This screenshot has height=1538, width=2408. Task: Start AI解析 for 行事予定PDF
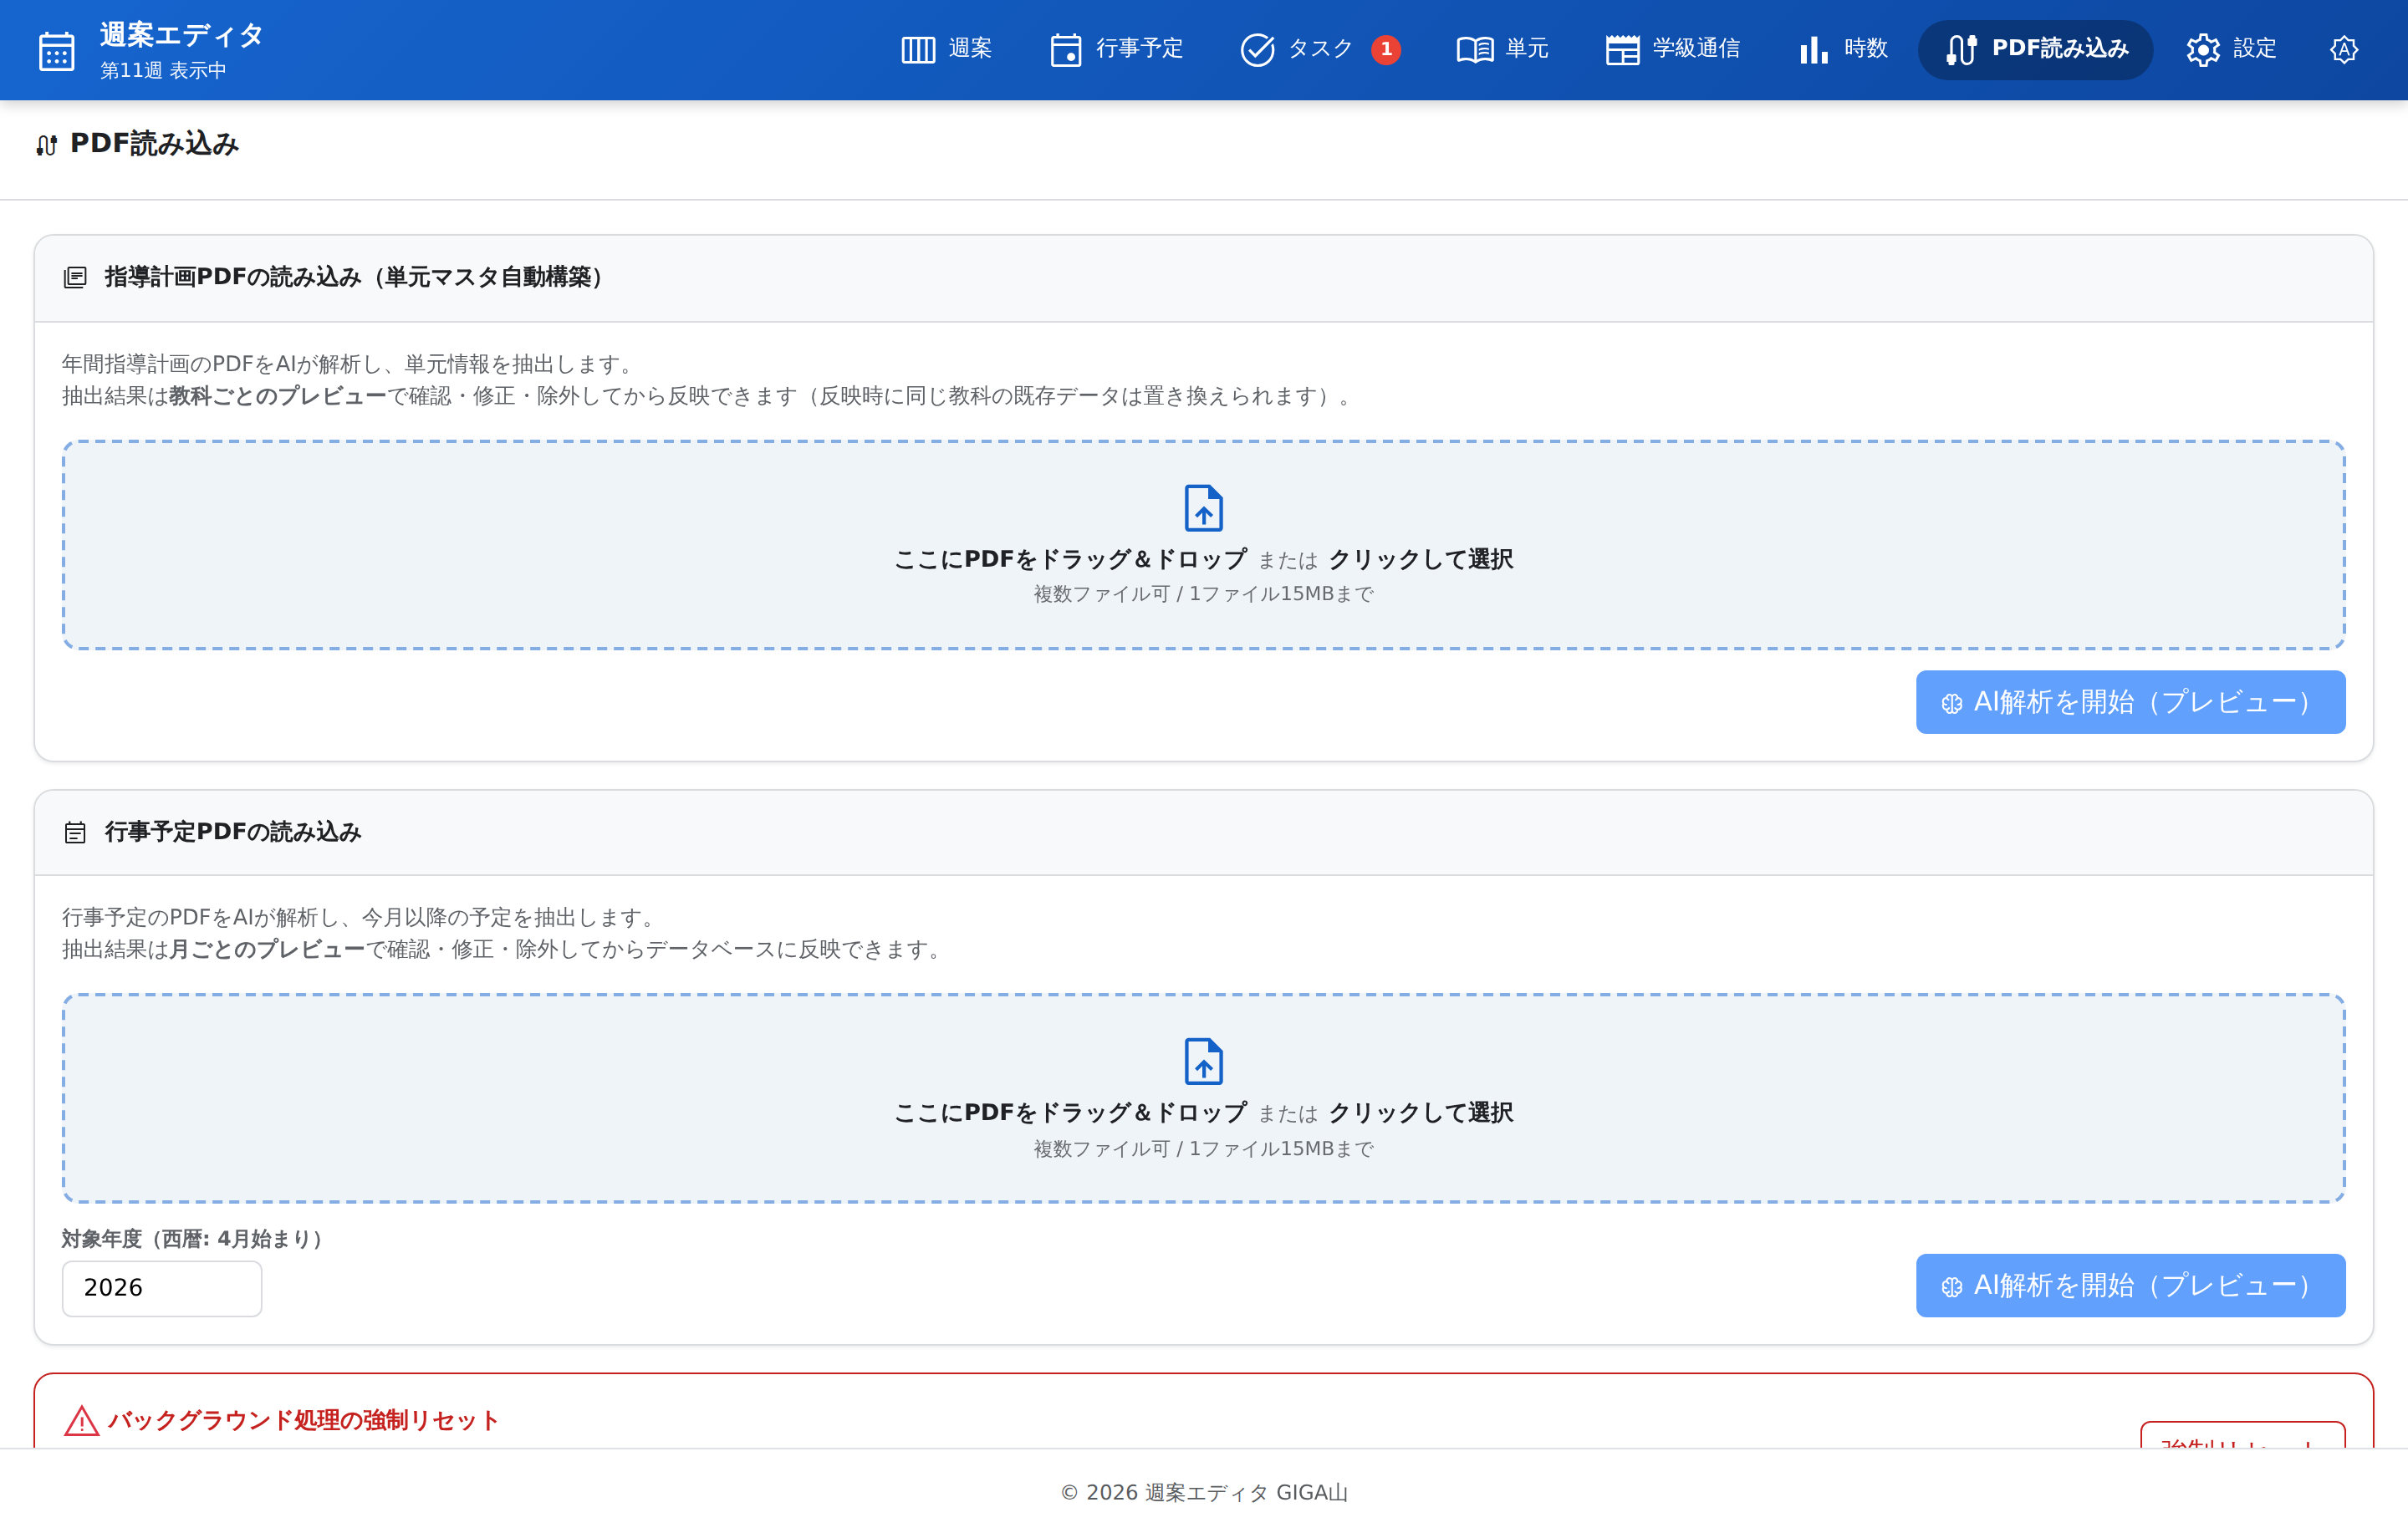[2130, 1285]
